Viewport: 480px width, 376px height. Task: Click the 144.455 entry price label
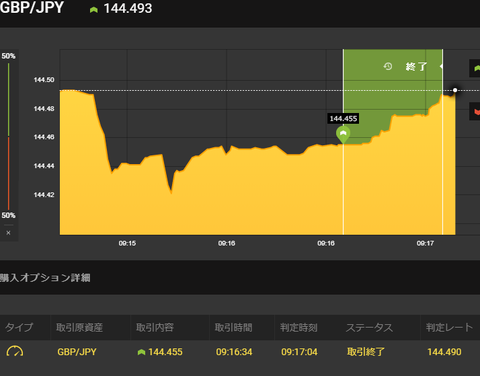coord(343,118)
